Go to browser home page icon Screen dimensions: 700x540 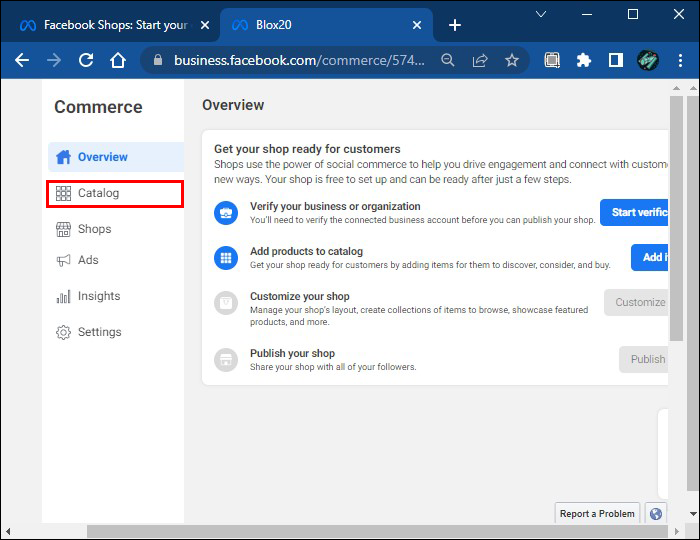click(118, 60)
